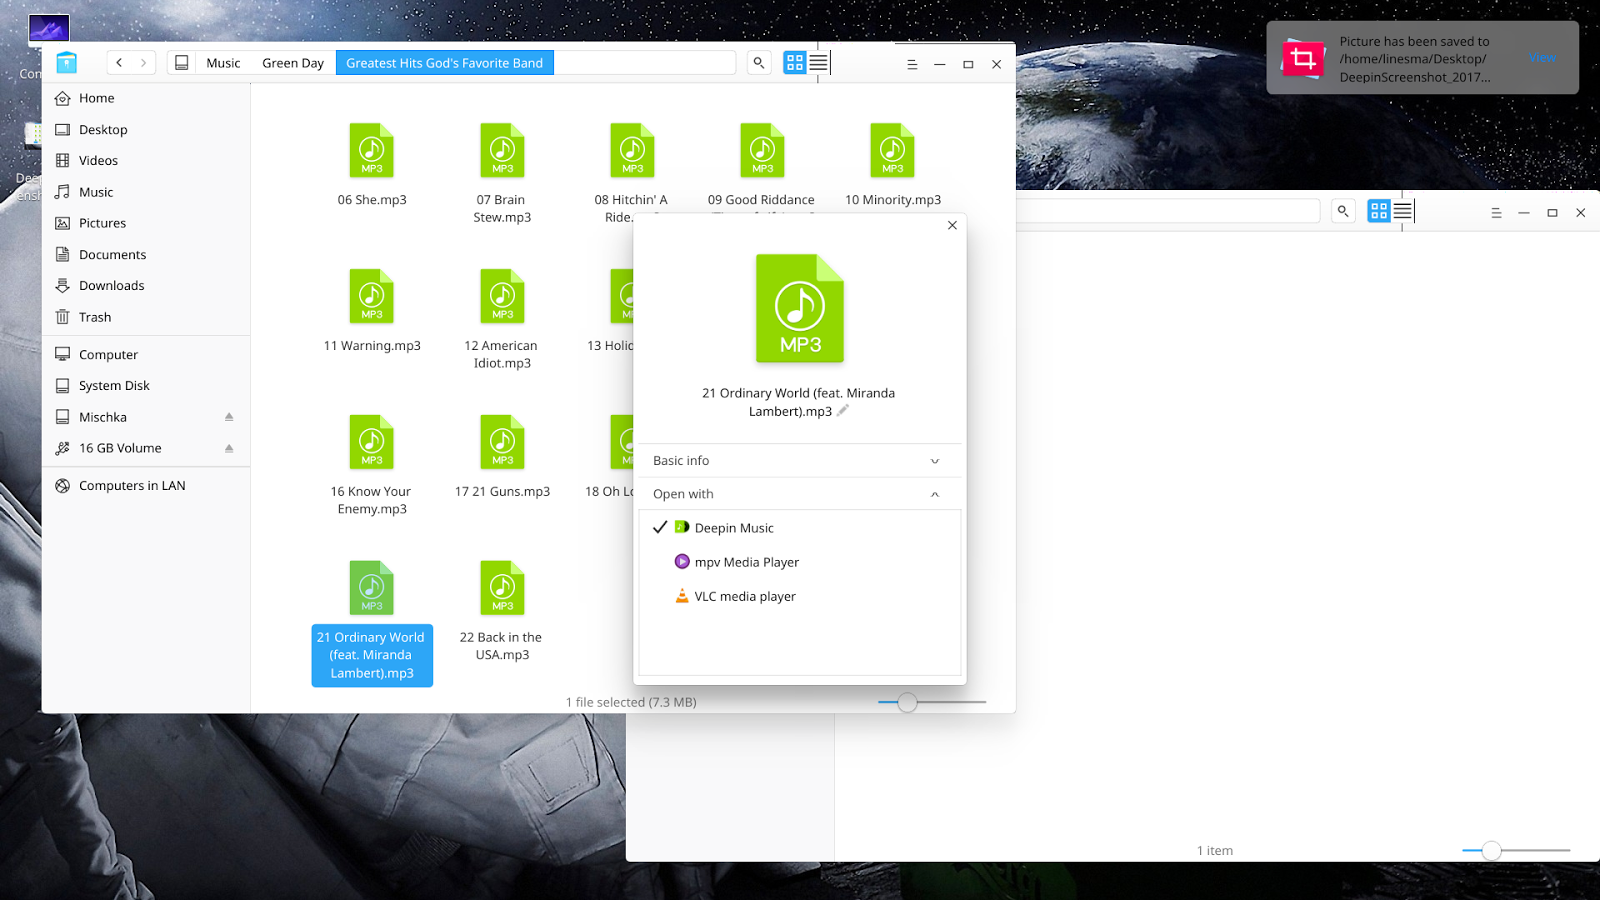Select Deepin Music as default player
The image size is (1600, 900).
(732, 527)
